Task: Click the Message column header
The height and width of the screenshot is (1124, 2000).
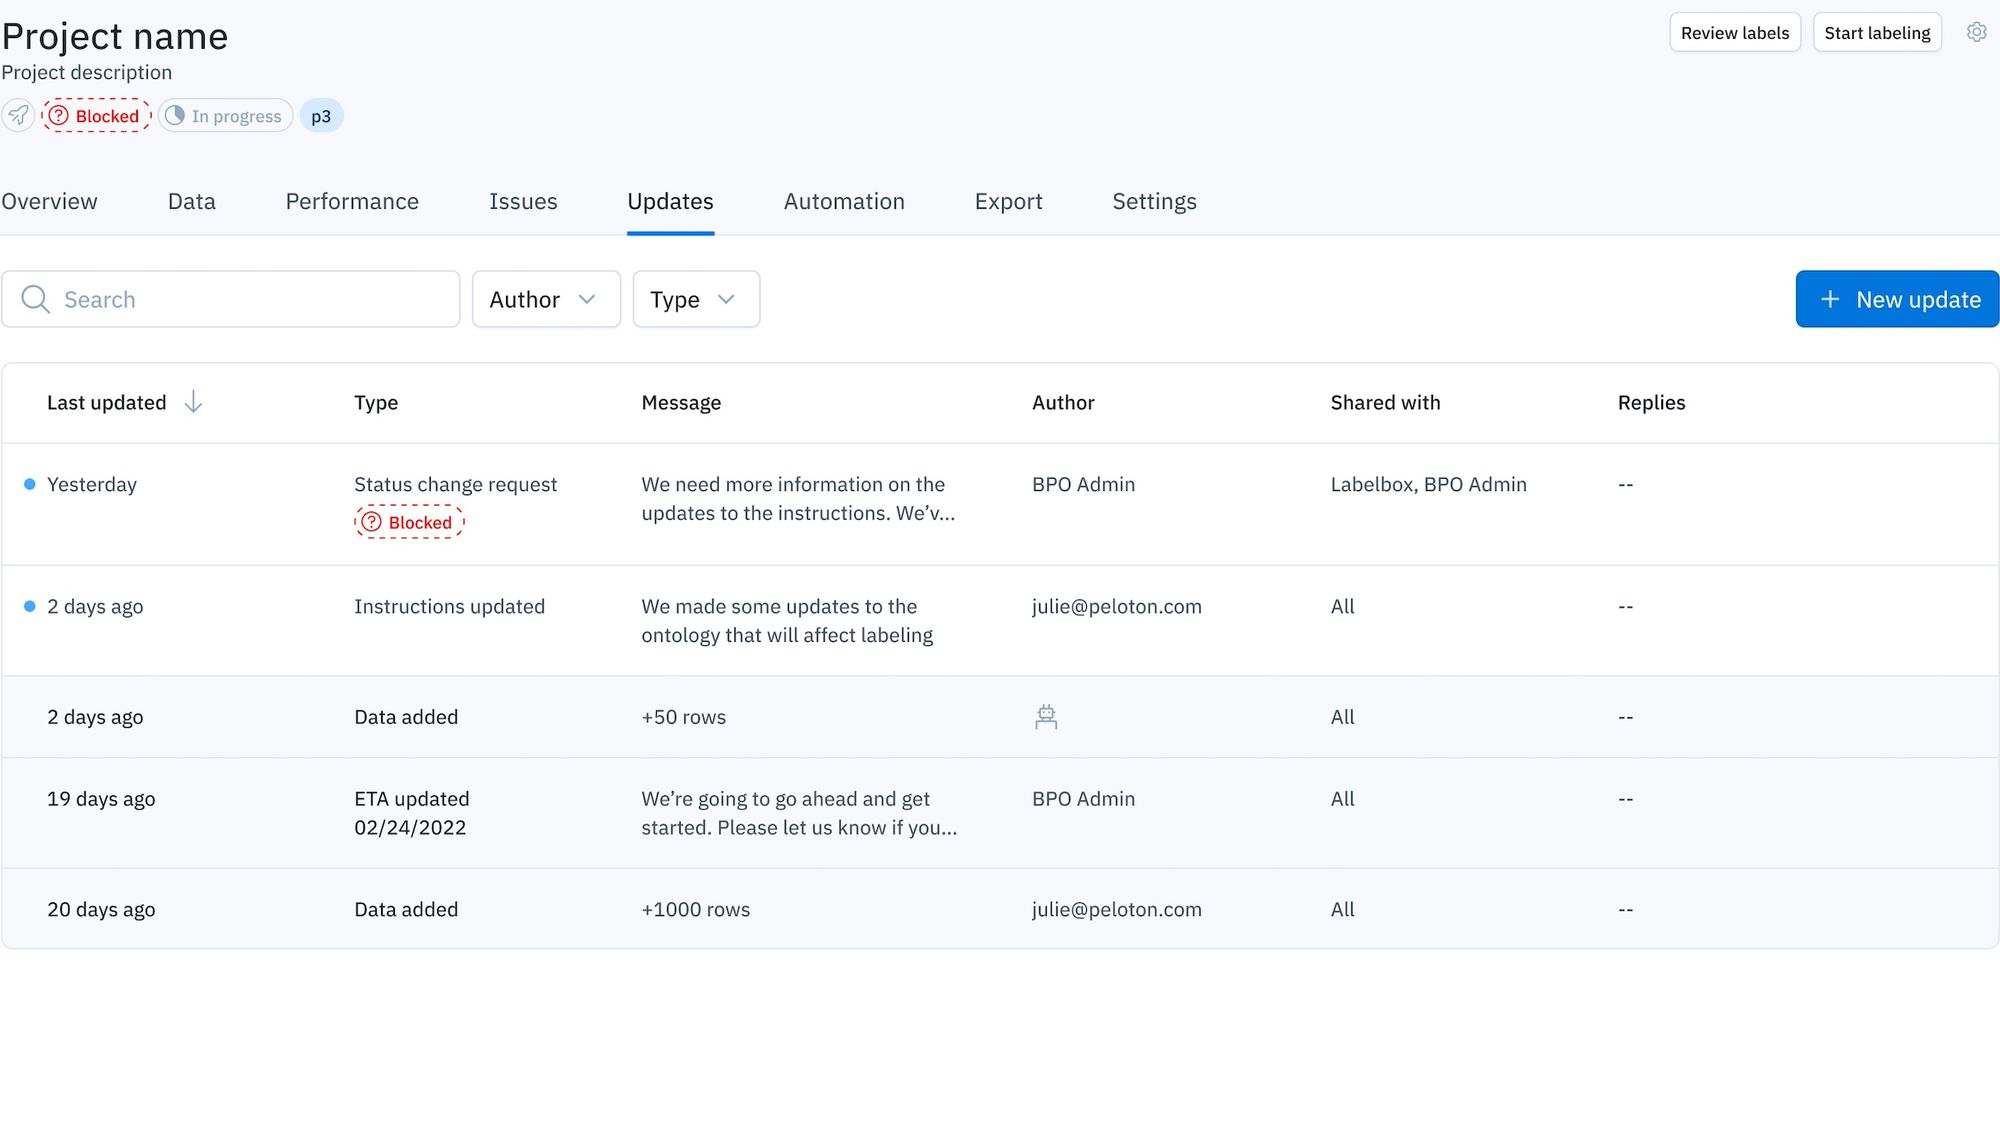Action: (681, 402)
